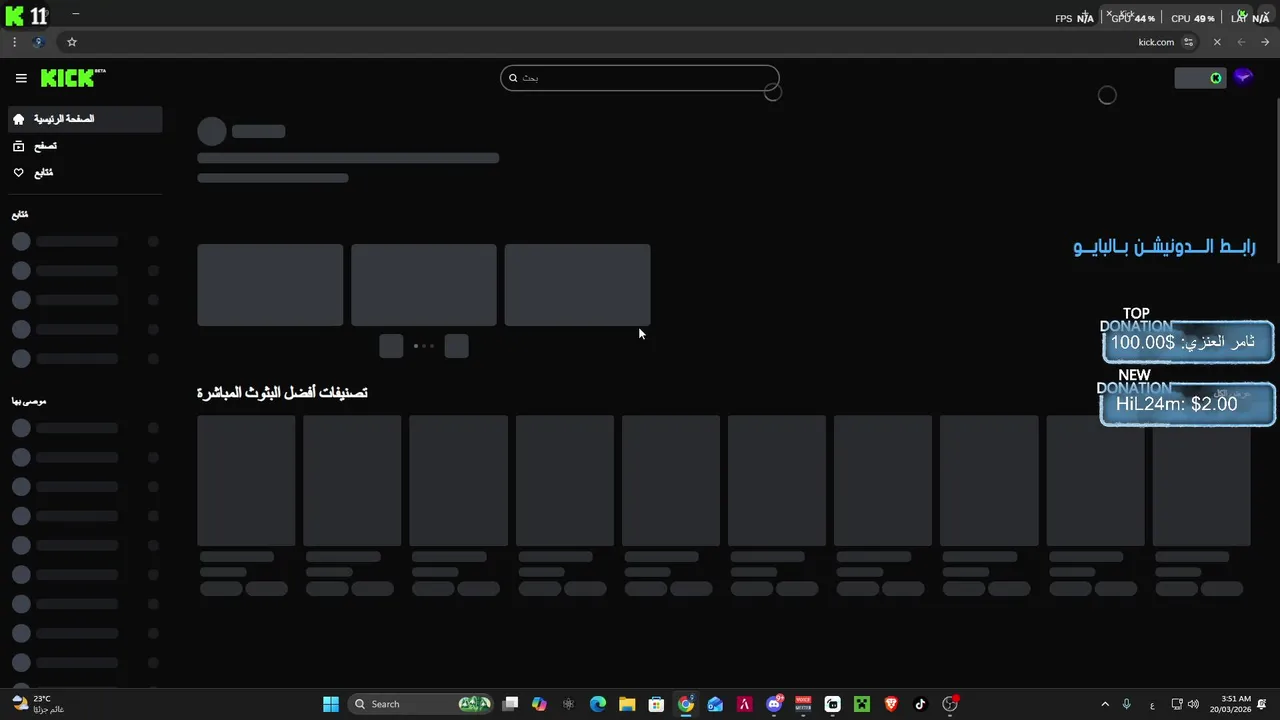Click the تصنيفات أفضل البثوث المباشرة heading
This screenshot has width=1280, height=720.
click(x=282, y=393)
